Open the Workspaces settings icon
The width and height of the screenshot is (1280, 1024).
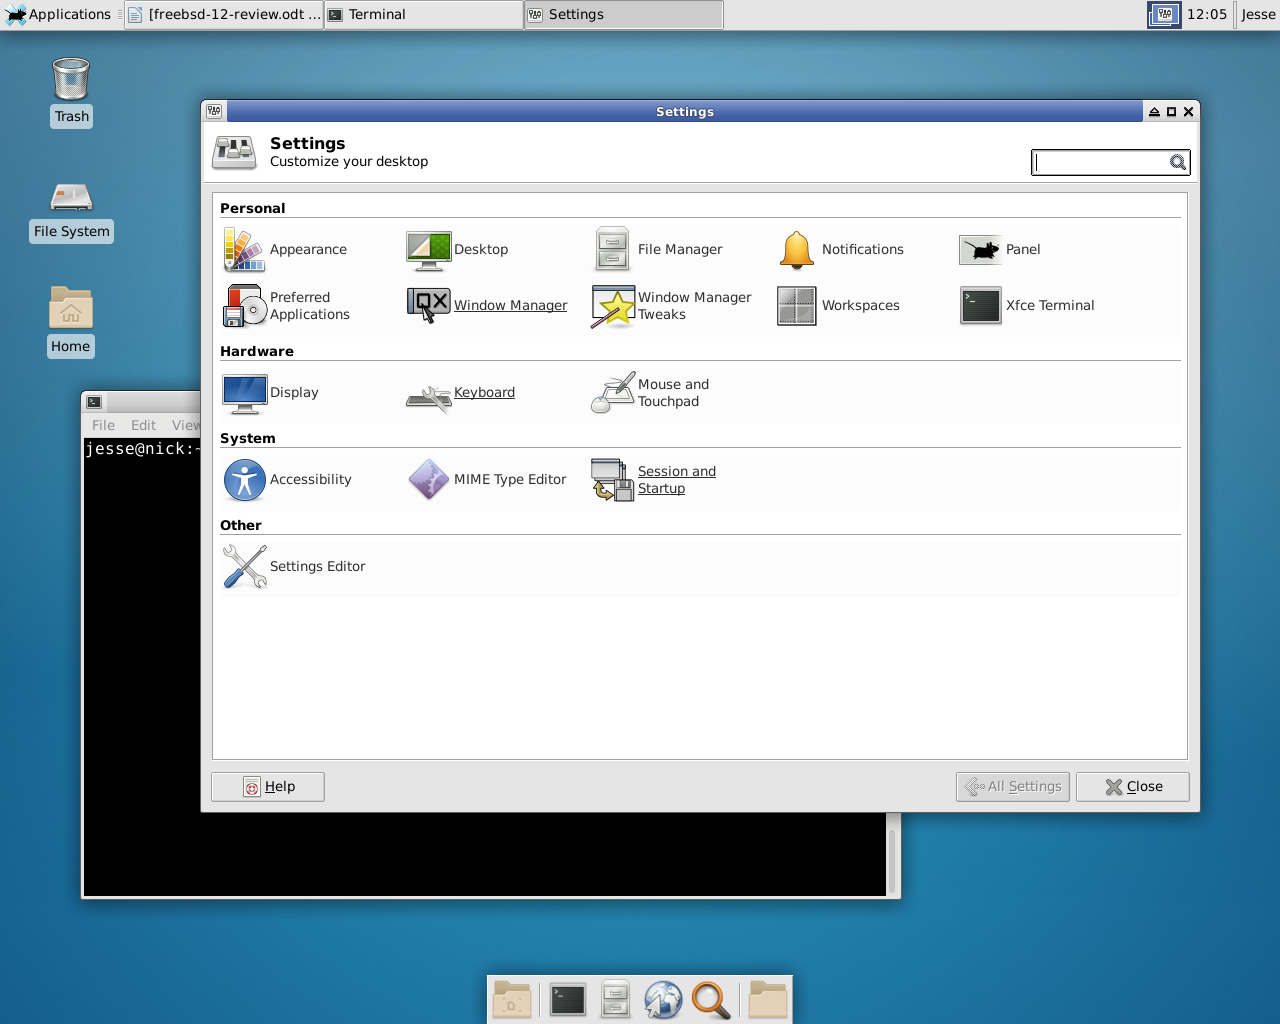point(797,306)
